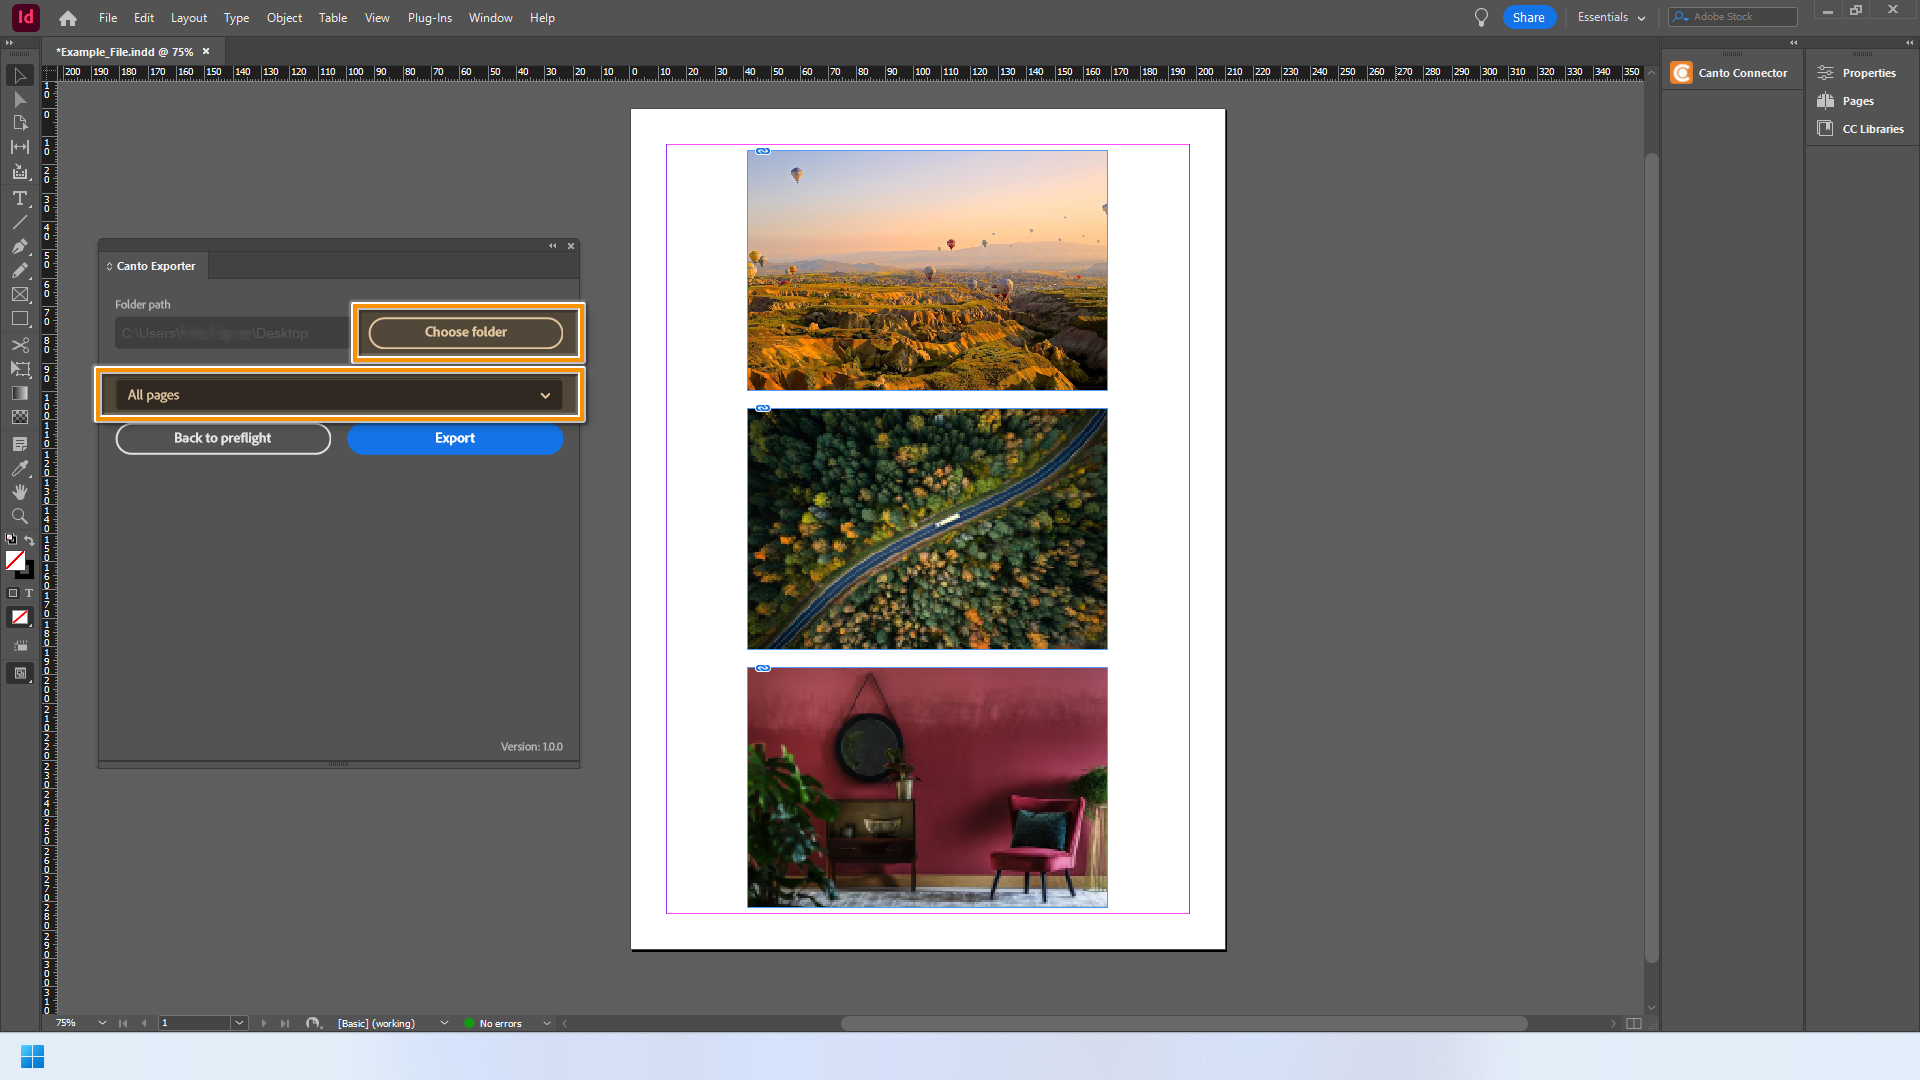
Task: Select the Rectangle Frame tool
Action: point(19,295)
